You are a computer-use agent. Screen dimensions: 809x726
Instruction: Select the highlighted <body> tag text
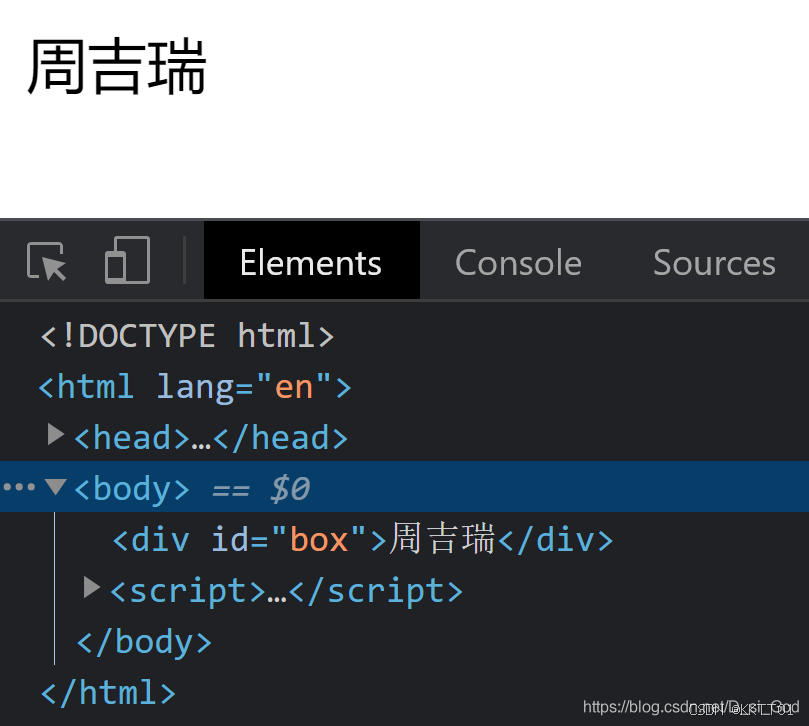click(x=132, y=488)
